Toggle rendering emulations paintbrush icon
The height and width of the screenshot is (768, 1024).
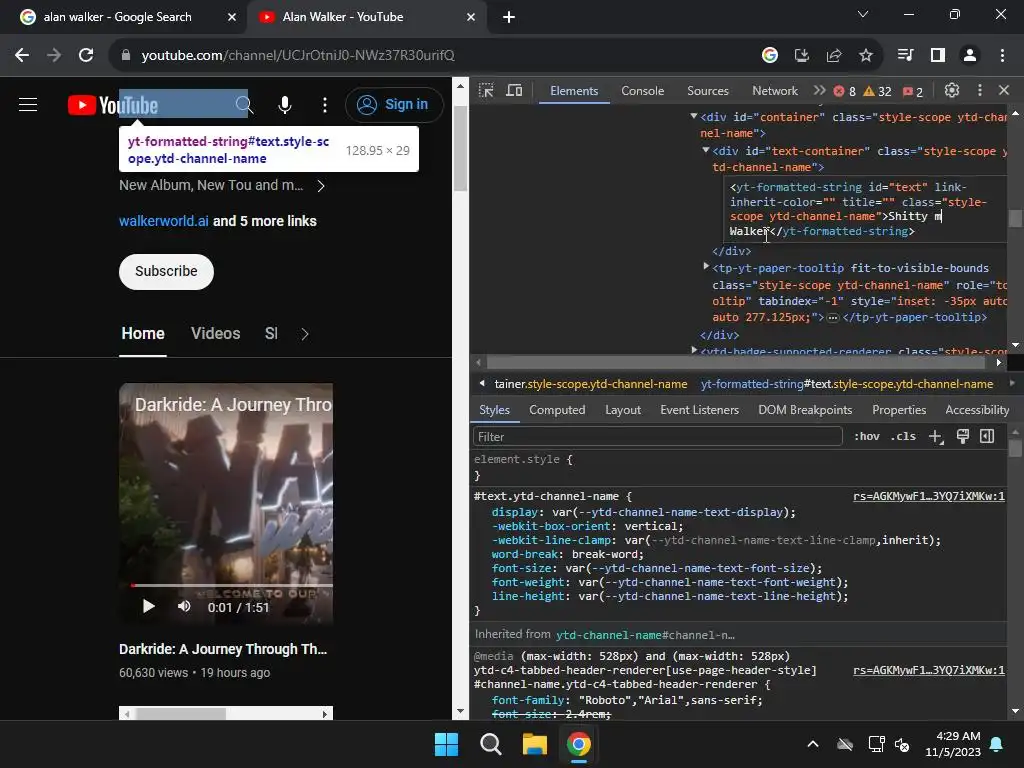tap(963, 436)
